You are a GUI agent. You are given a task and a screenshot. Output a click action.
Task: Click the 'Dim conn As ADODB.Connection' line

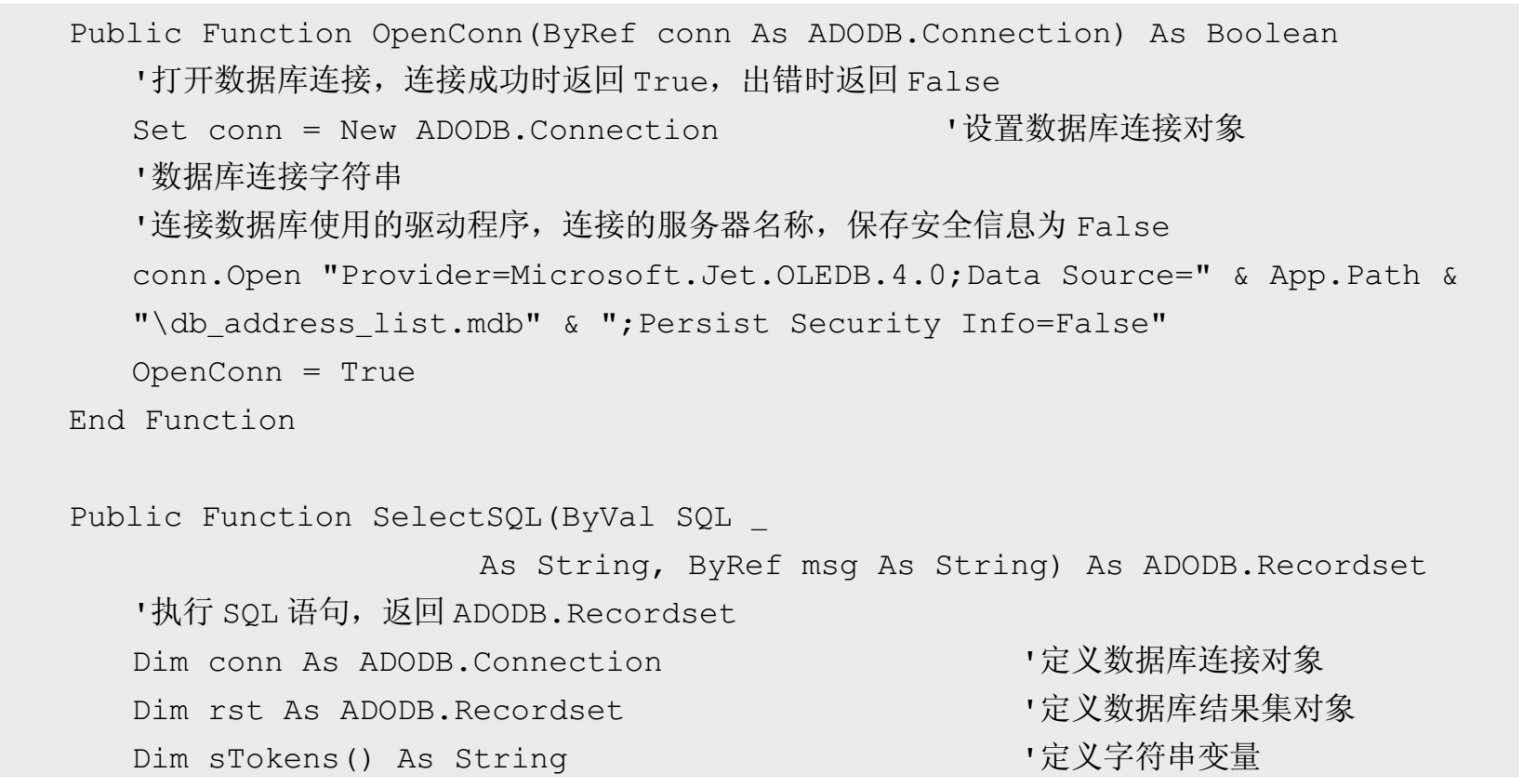coord(397,662)
